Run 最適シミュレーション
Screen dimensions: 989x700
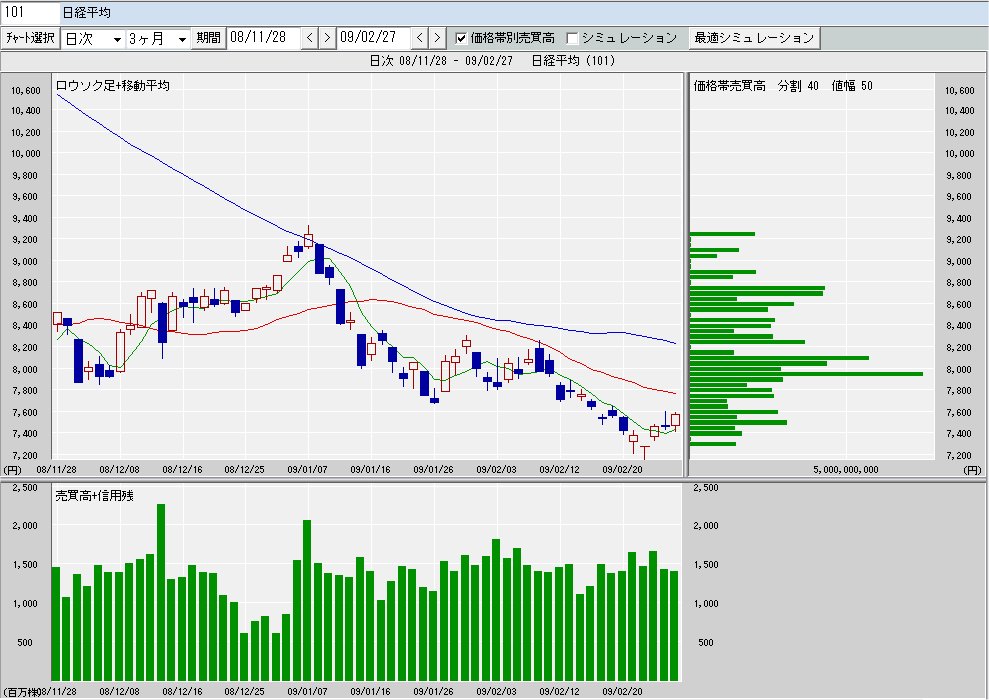pyautogui.click(x=754, y=38)
